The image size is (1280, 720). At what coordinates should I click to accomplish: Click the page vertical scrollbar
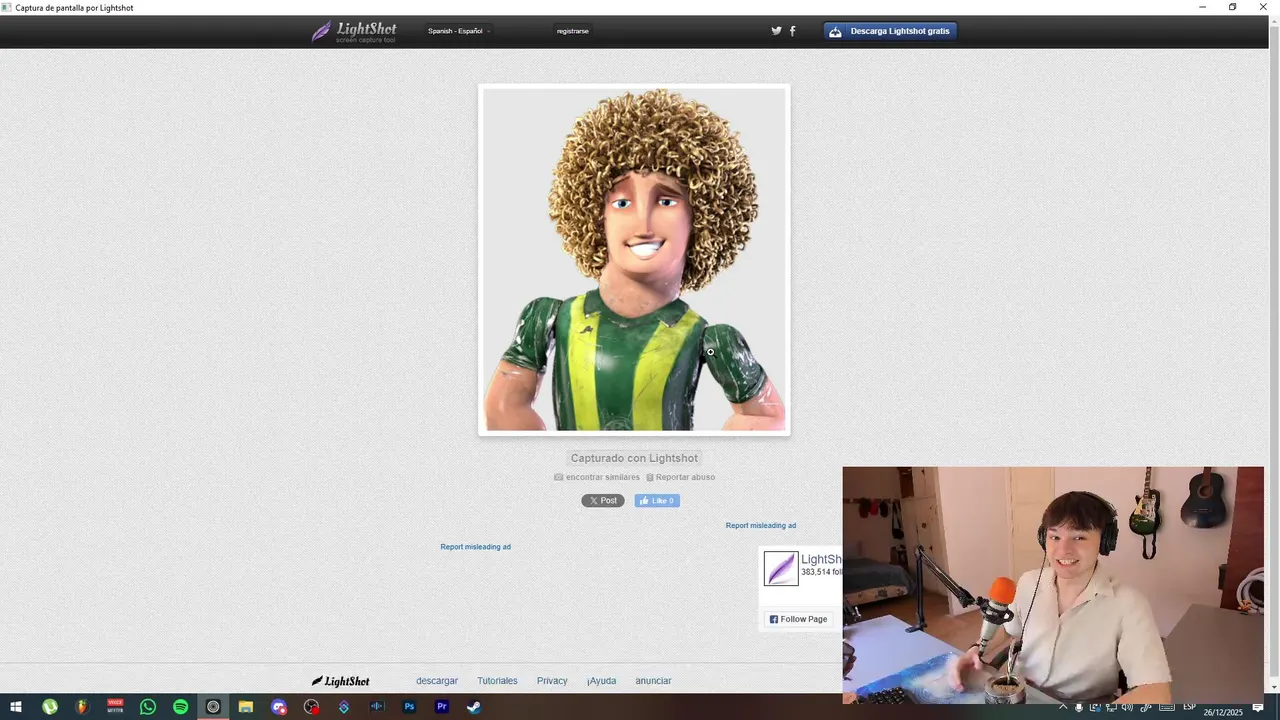pyautogui.click(x=1274, y=350)
